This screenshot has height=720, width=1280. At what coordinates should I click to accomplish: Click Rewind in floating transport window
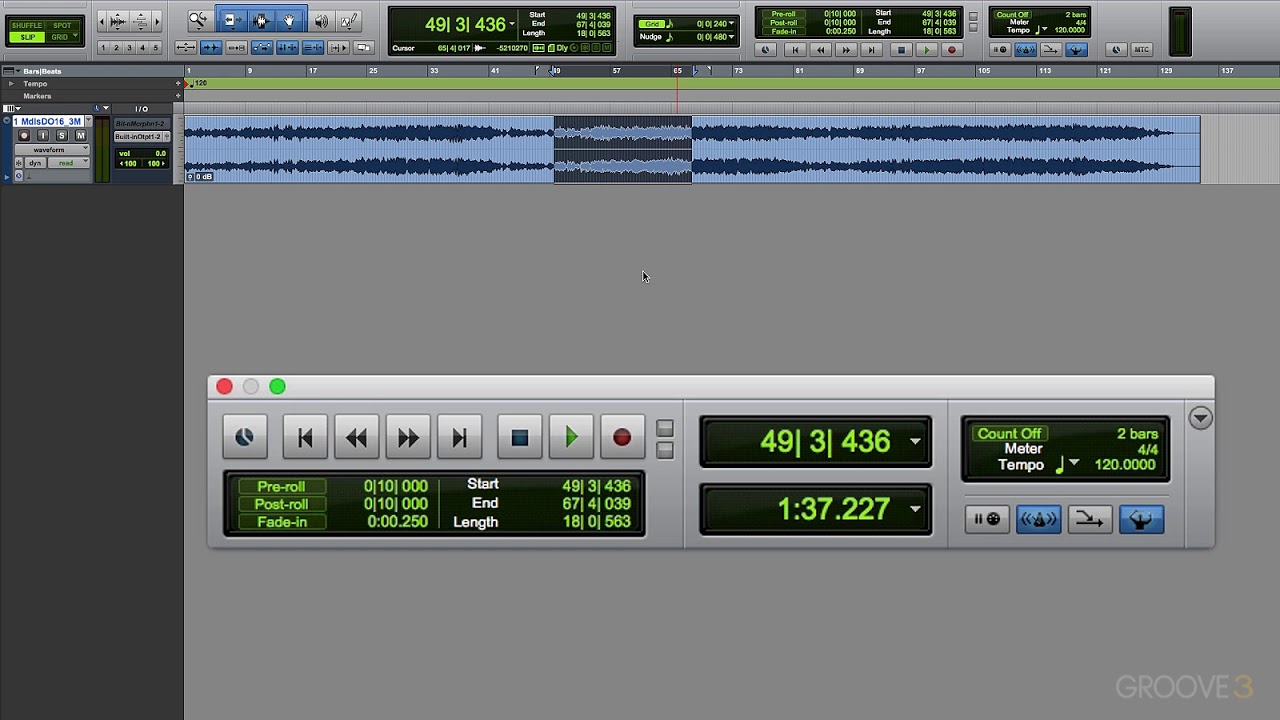point(356,438)
